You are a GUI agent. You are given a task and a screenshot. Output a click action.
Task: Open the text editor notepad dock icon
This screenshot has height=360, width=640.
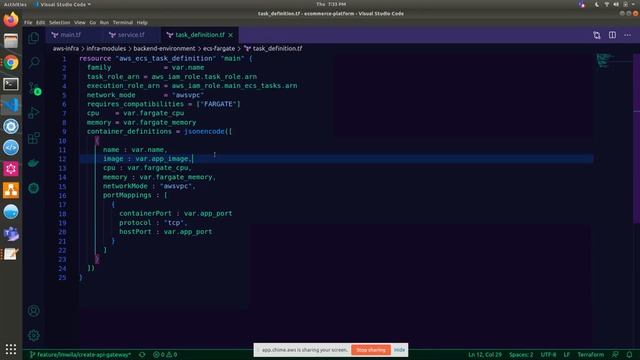(11, 254)
